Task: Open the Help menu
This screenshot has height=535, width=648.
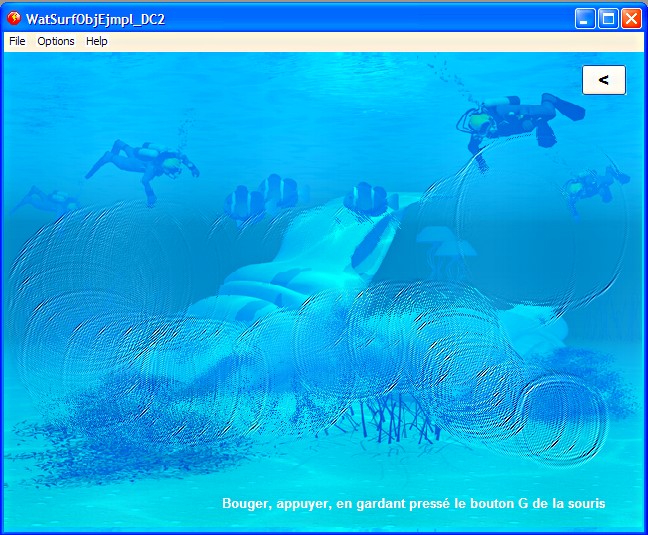Action: click(x=97, y=41)
